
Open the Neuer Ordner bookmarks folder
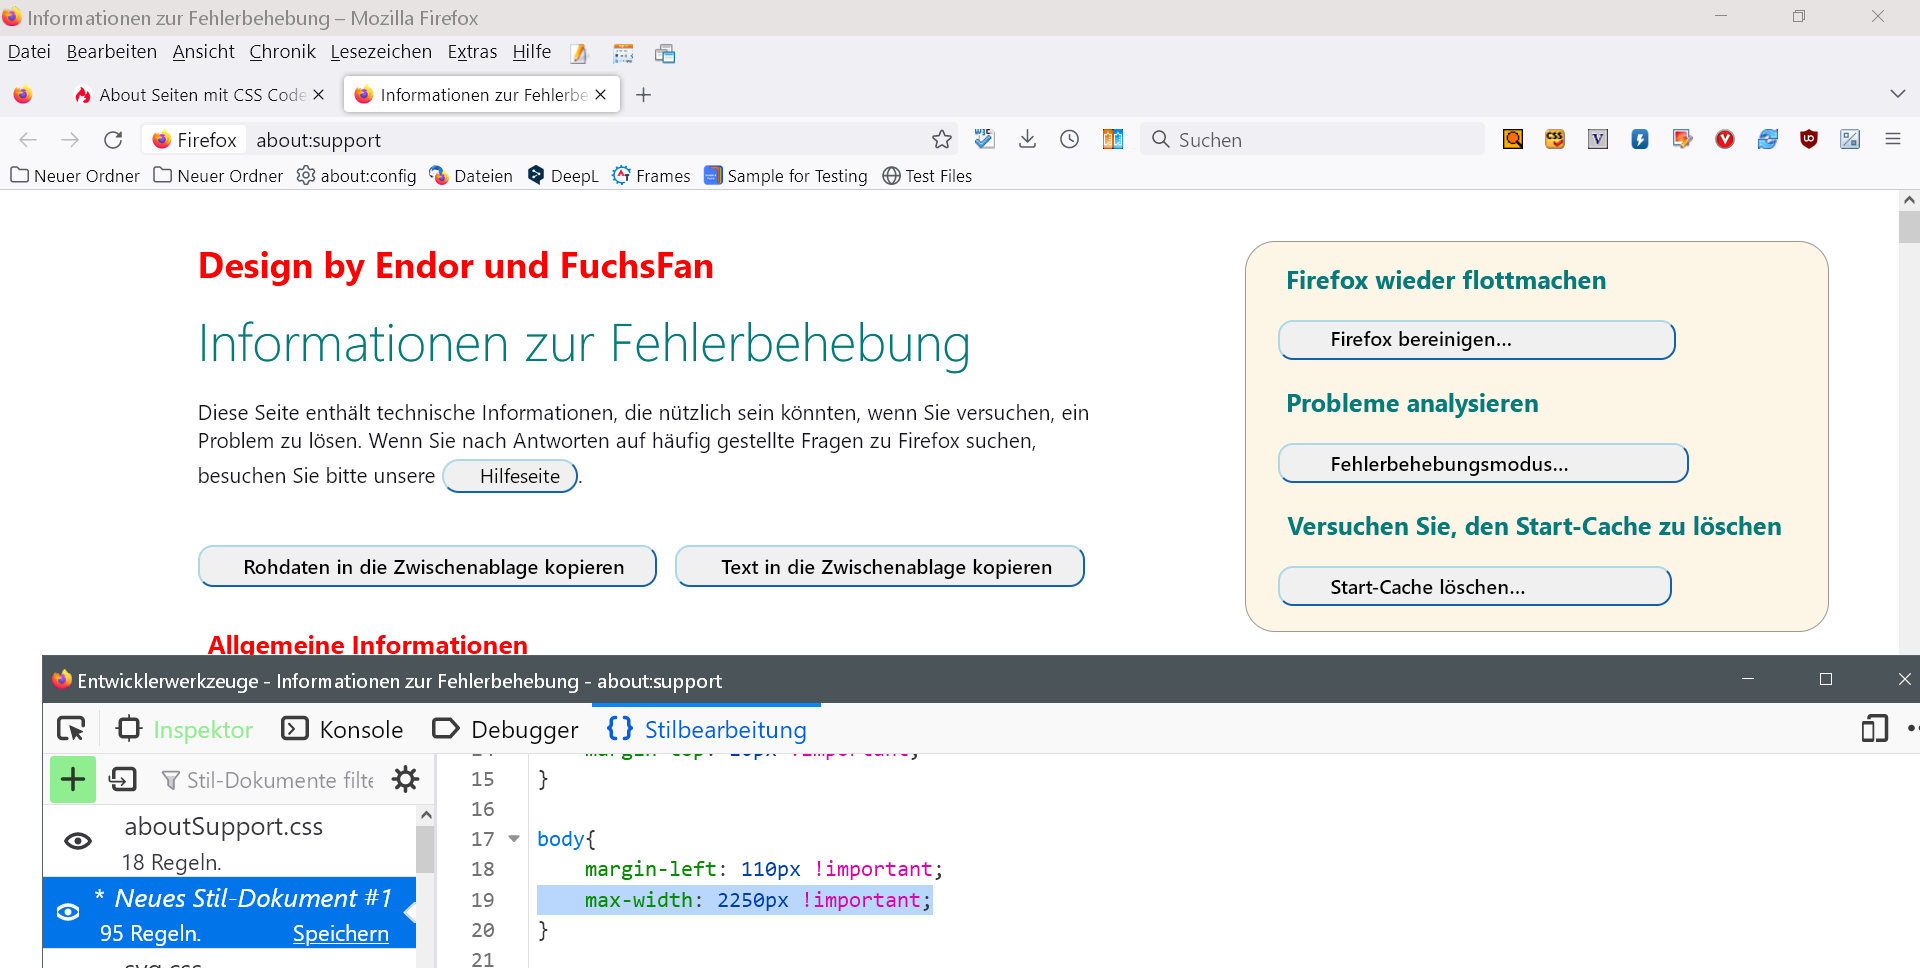pyautogui.click(x=75, y=176)
